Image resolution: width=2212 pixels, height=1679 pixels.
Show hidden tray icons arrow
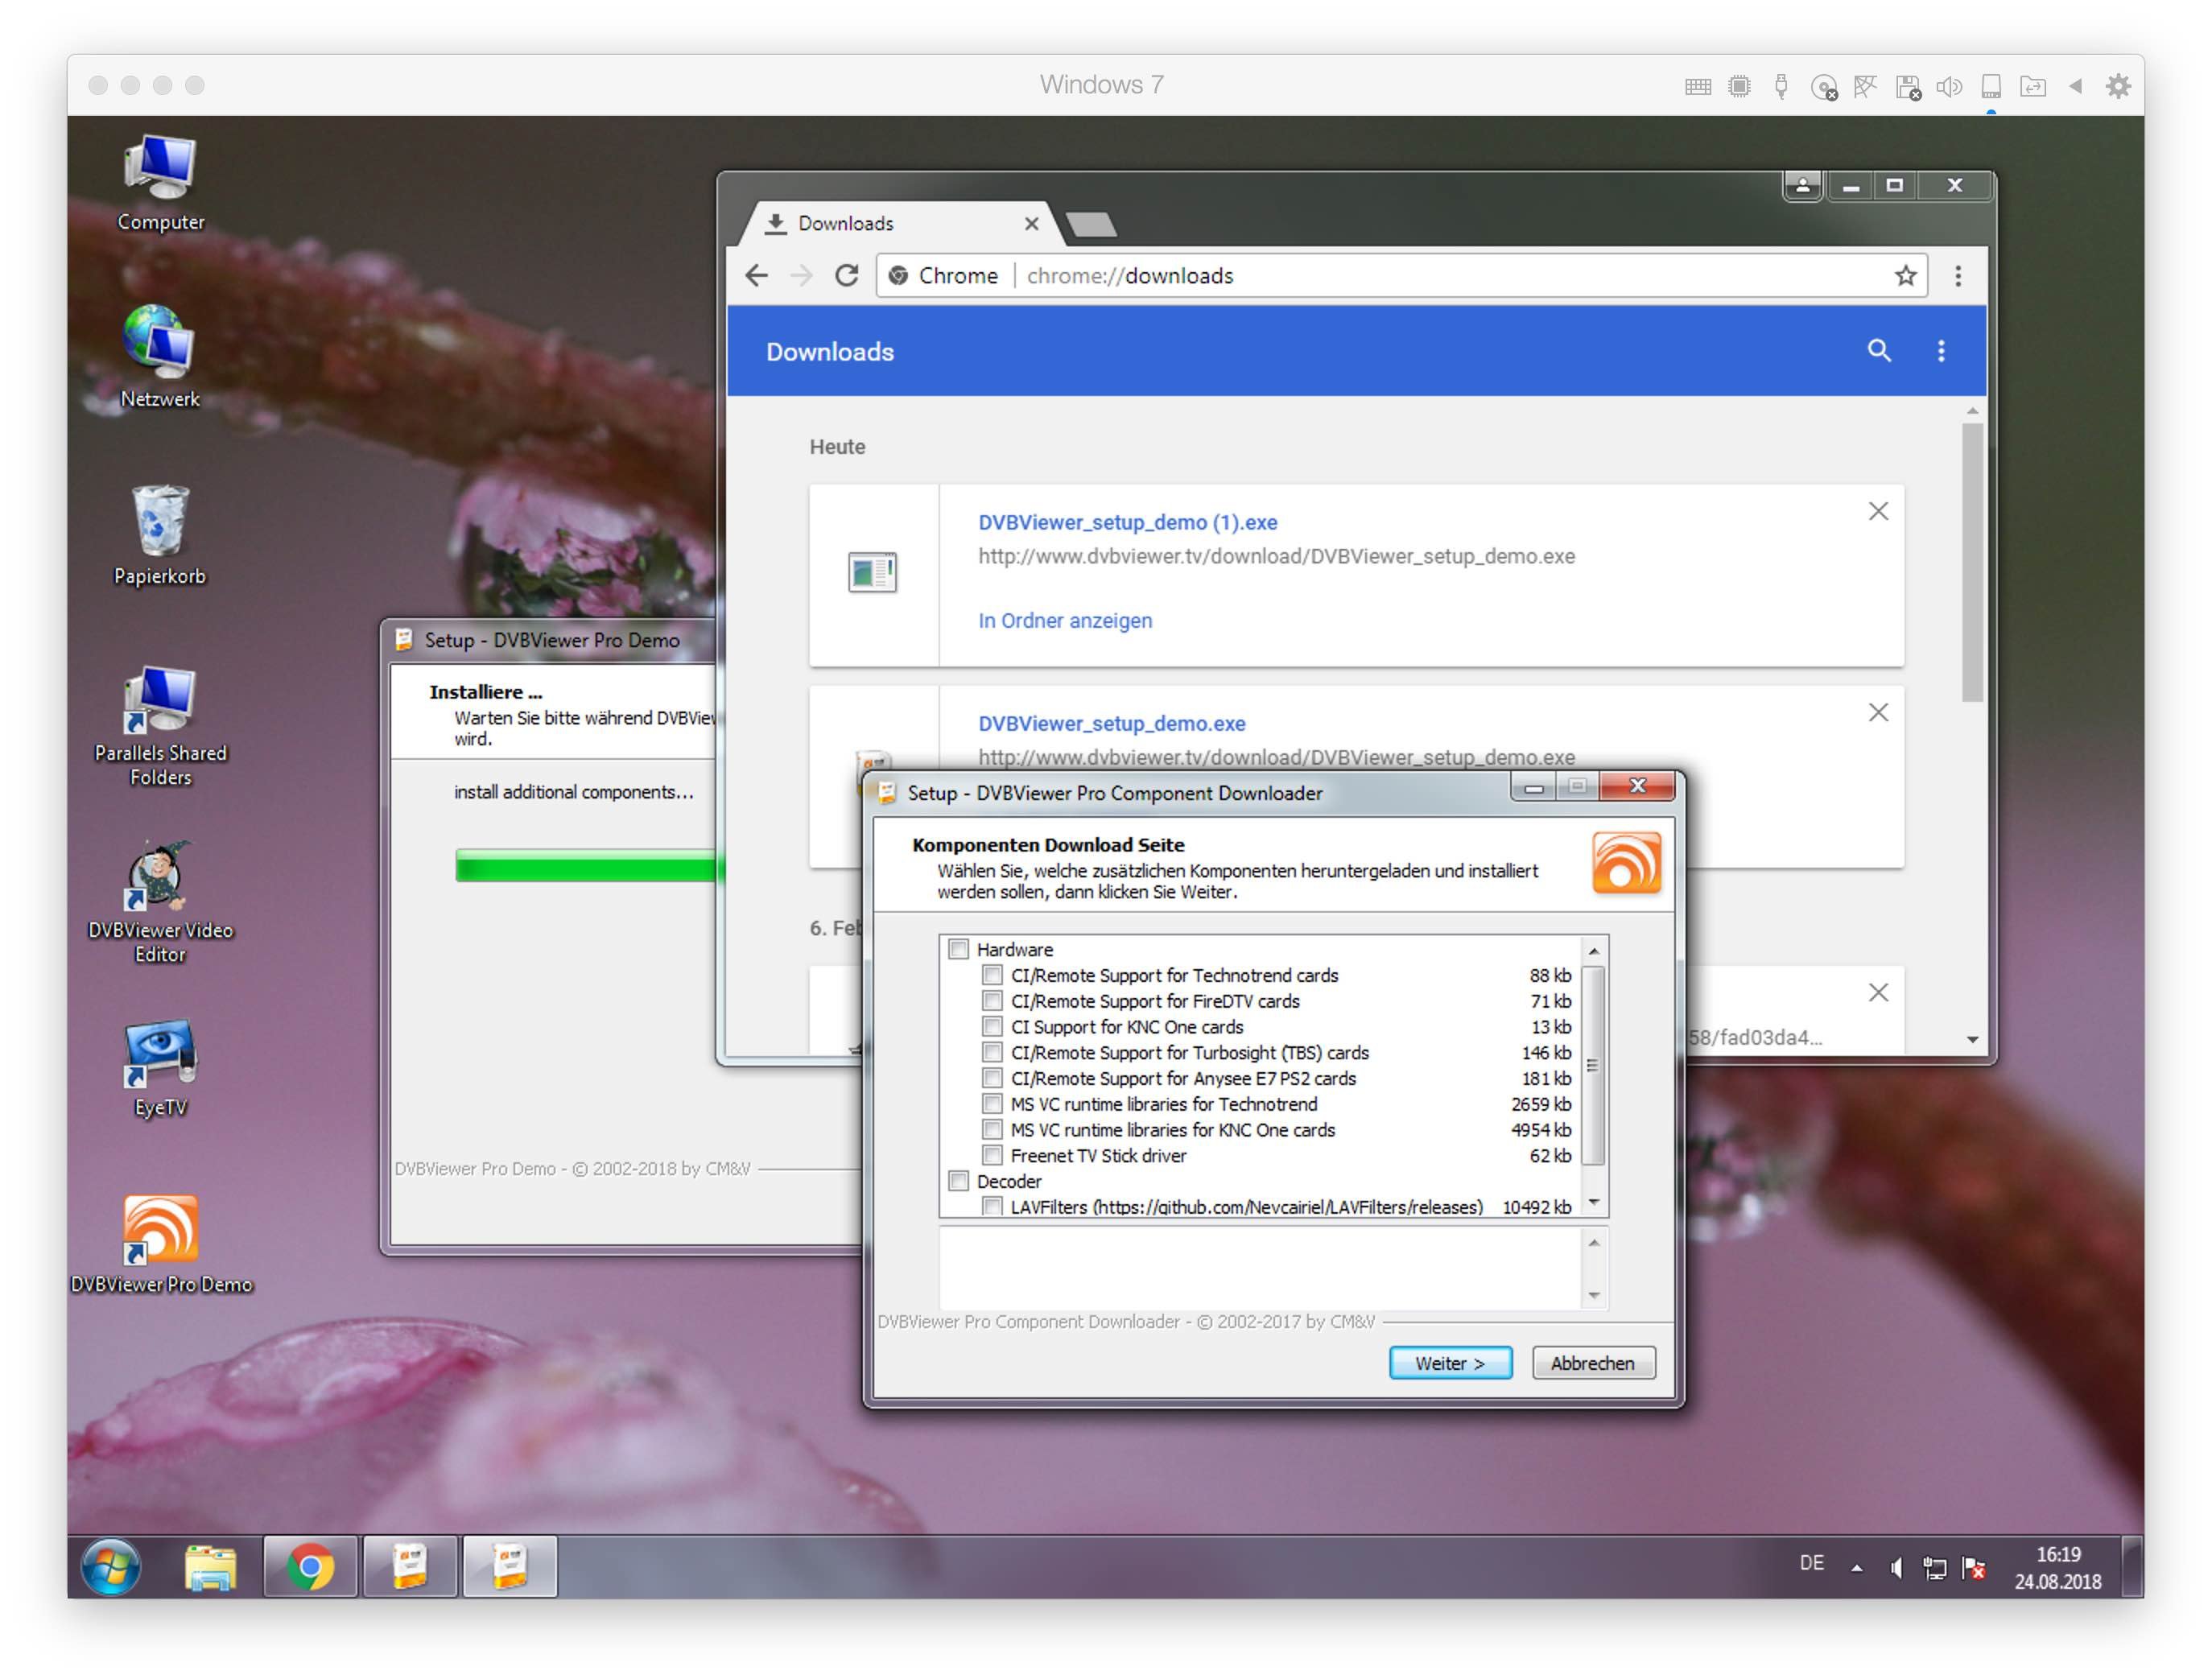1857,1568
